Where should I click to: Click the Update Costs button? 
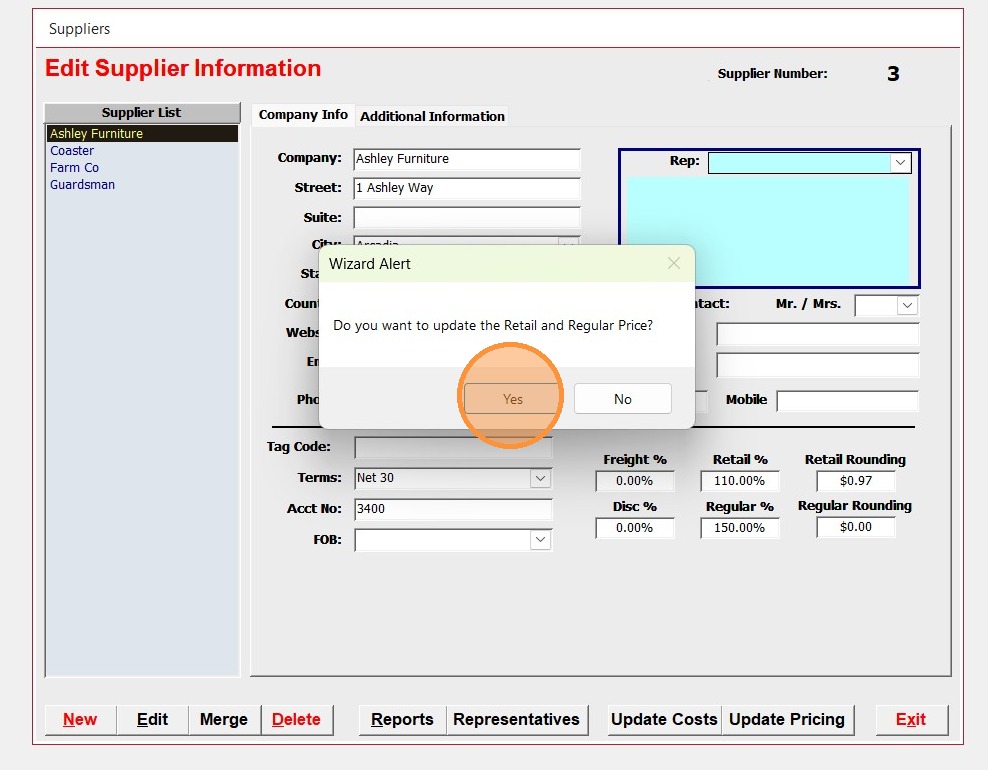tap(664, 719)
